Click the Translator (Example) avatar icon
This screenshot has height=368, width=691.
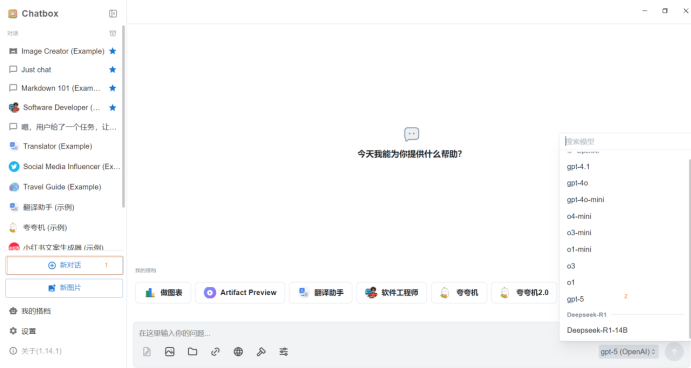click(x=14, y=146)
